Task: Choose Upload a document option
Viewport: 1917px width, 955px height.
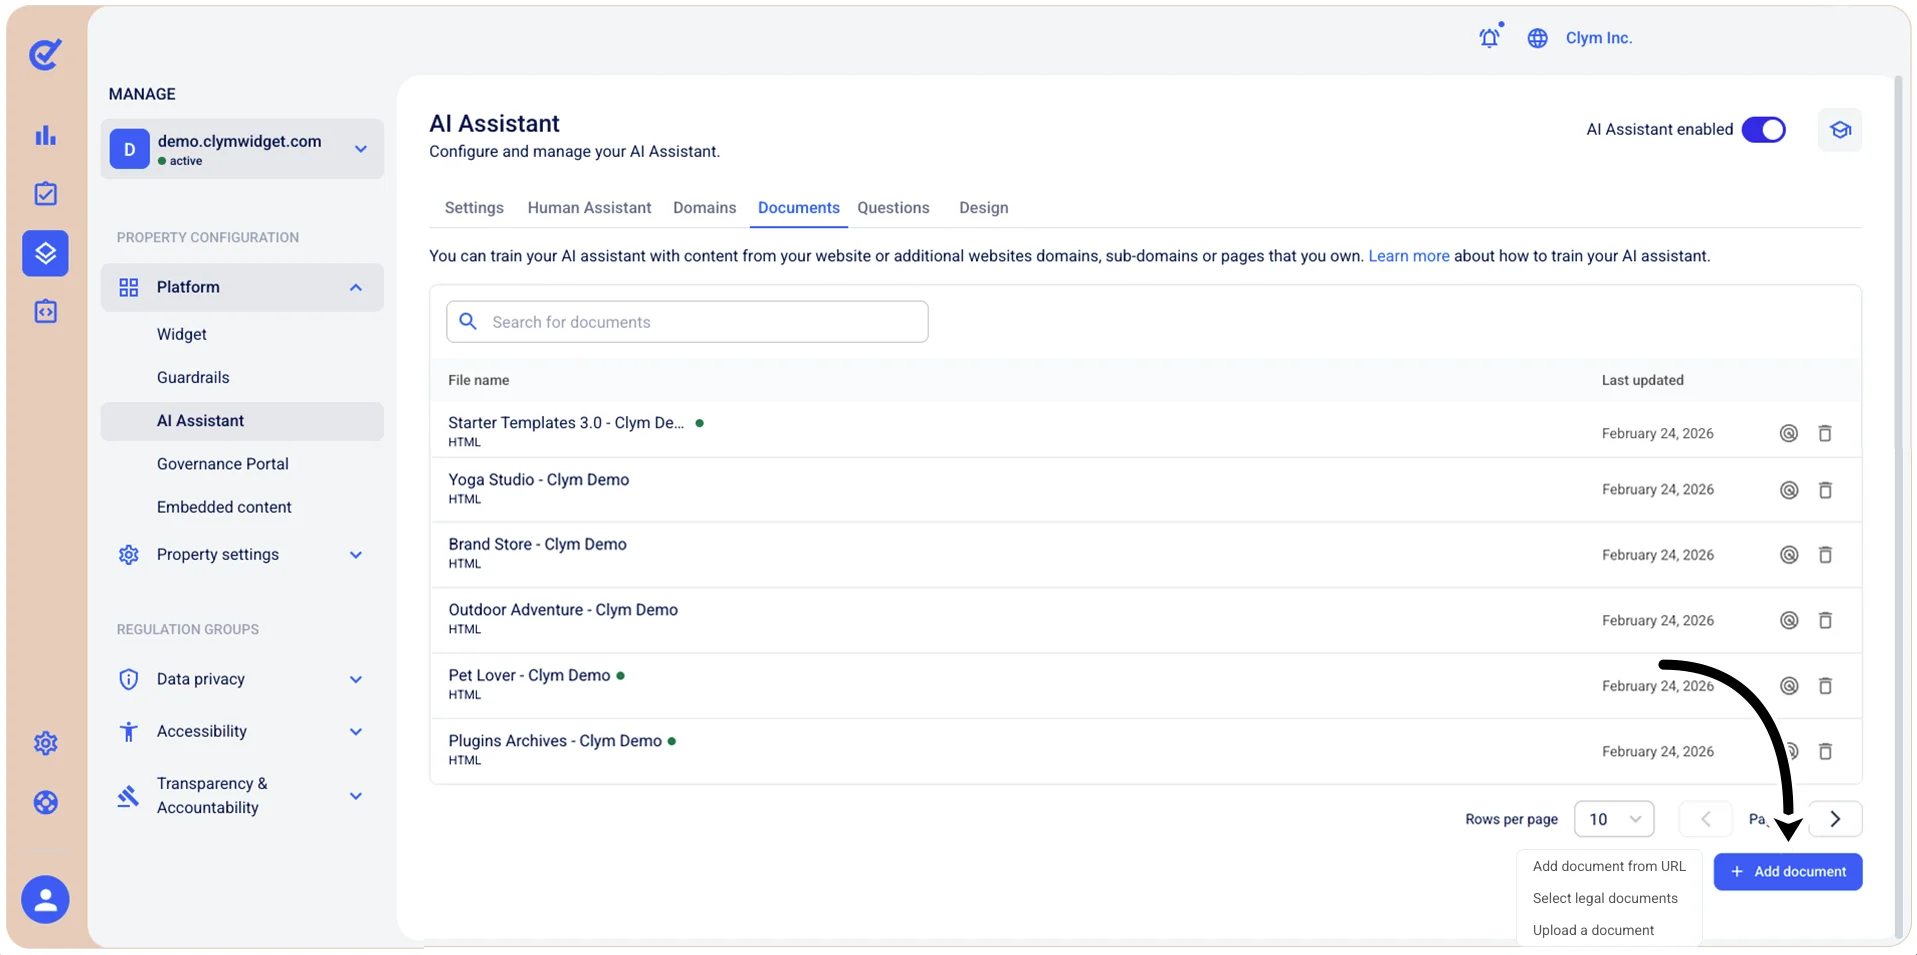Action: tap(1593, 930)
